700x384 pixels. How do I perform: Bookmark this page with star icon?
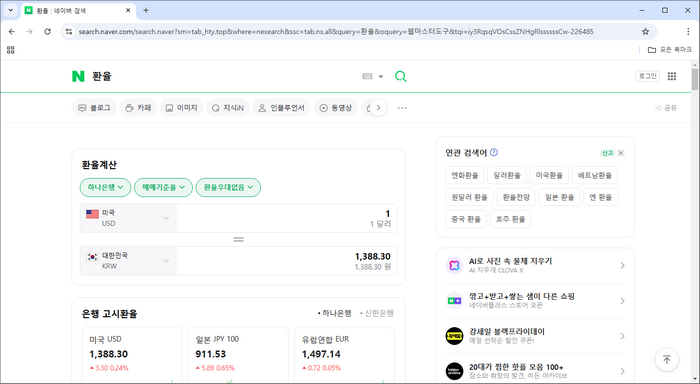click(x=645, y=32)
